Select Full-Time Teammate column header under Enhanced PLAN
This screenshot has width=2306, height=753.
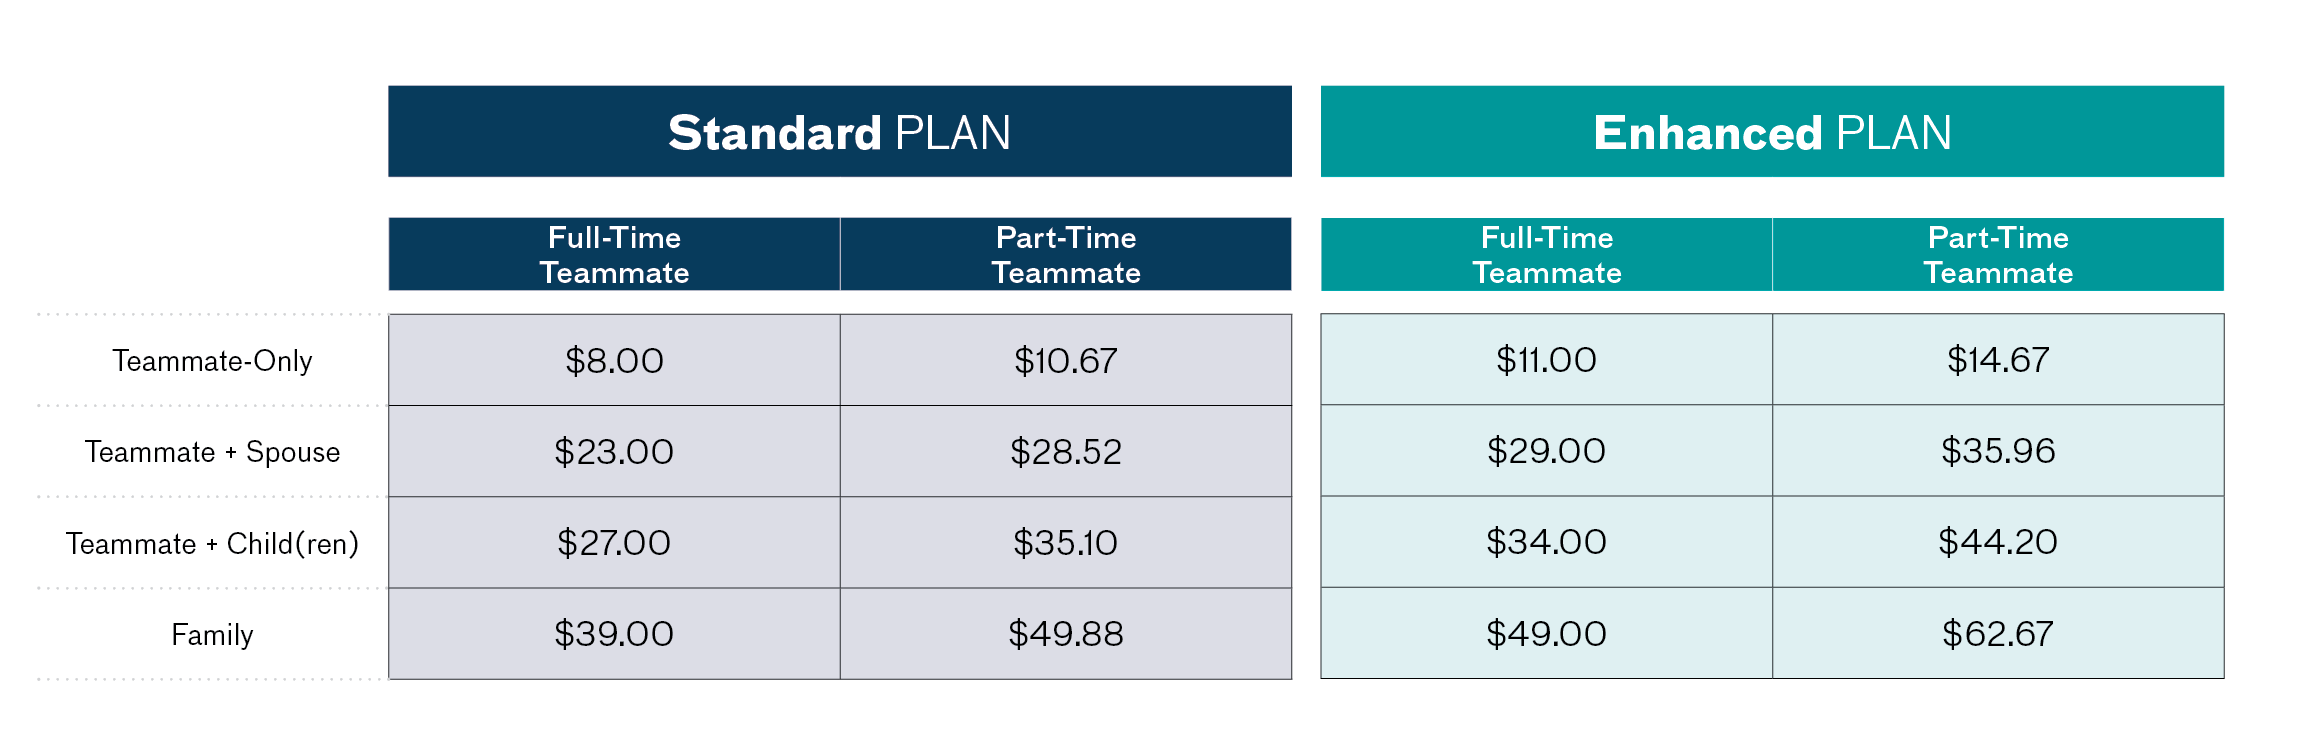point(1546,255)
